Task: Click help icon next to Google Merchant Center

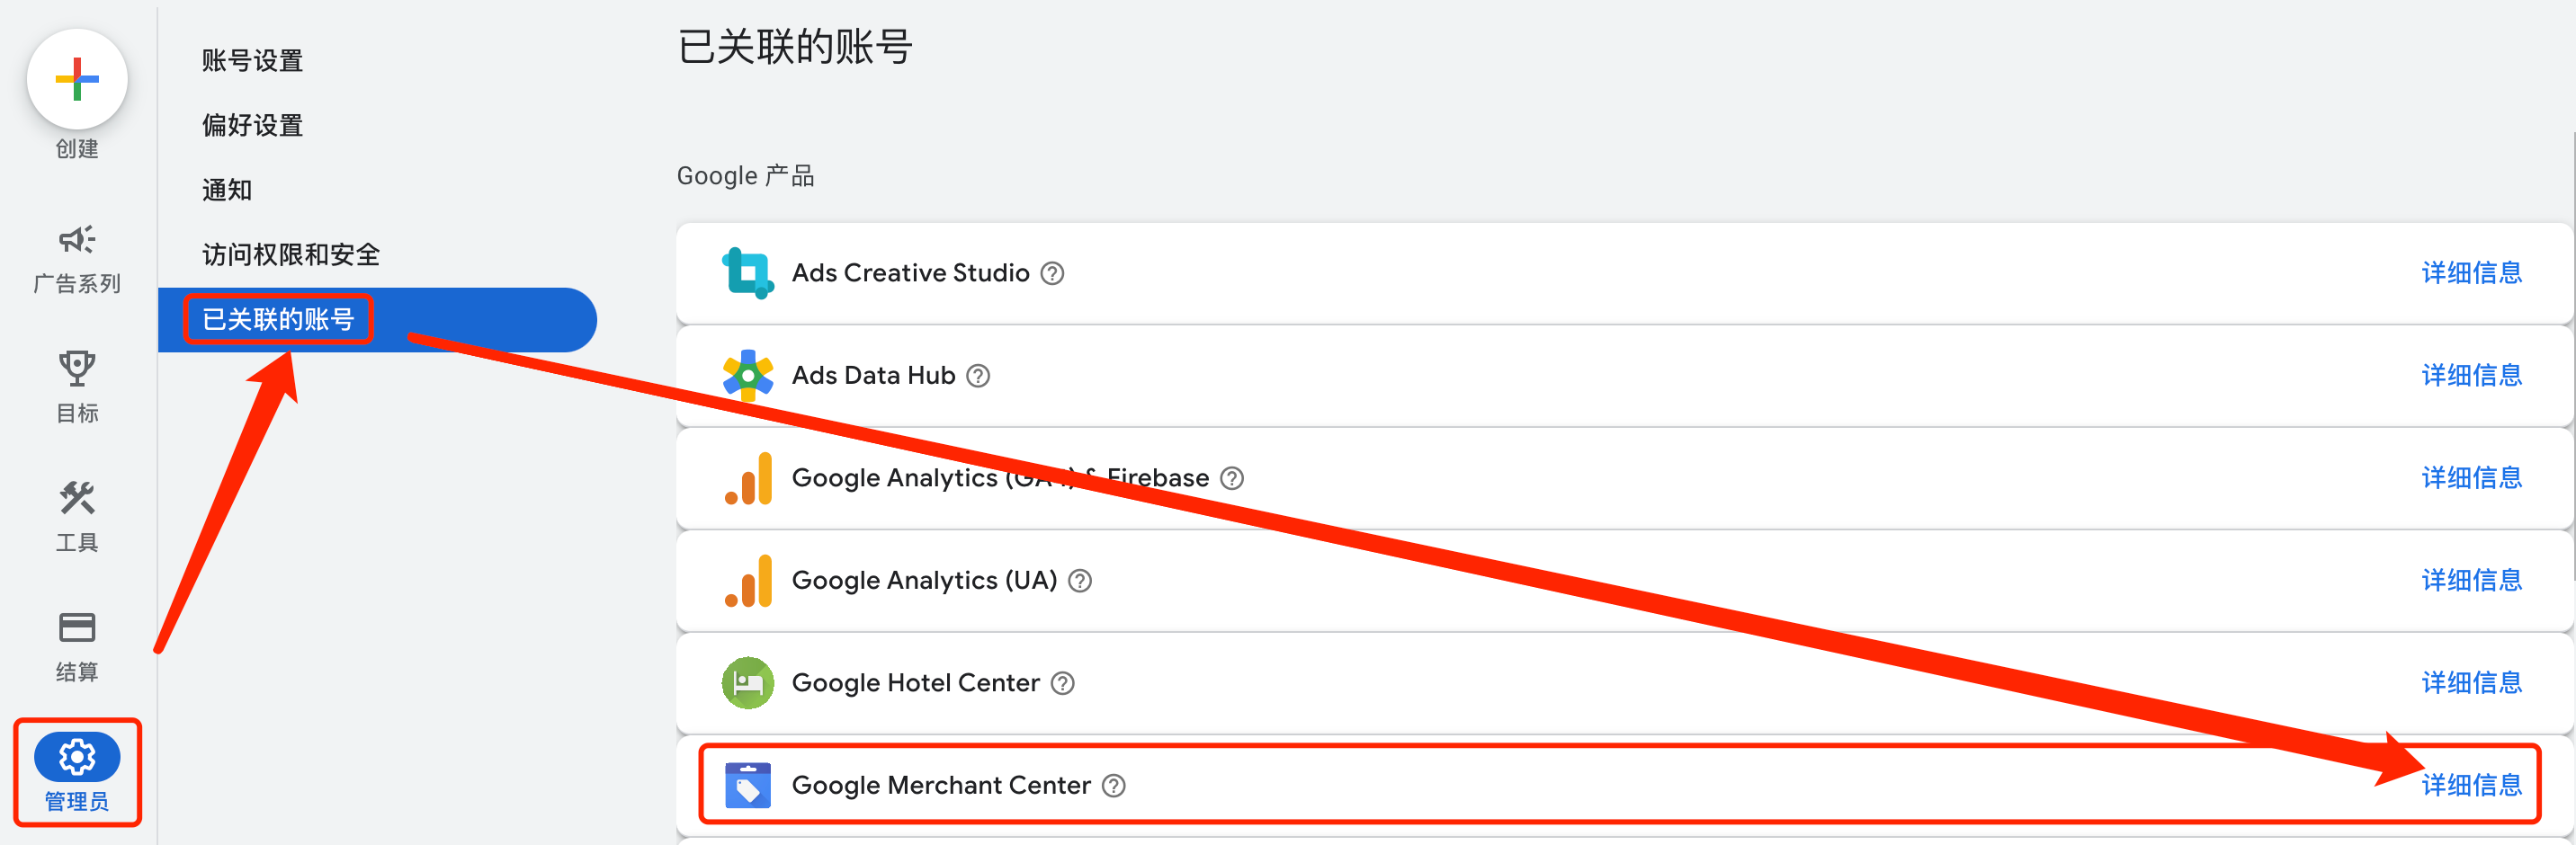Action: [1114, 786]
